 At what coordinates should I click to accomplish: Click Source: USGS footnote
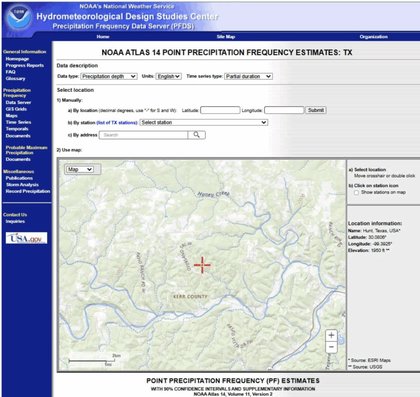tap(366, 367)
